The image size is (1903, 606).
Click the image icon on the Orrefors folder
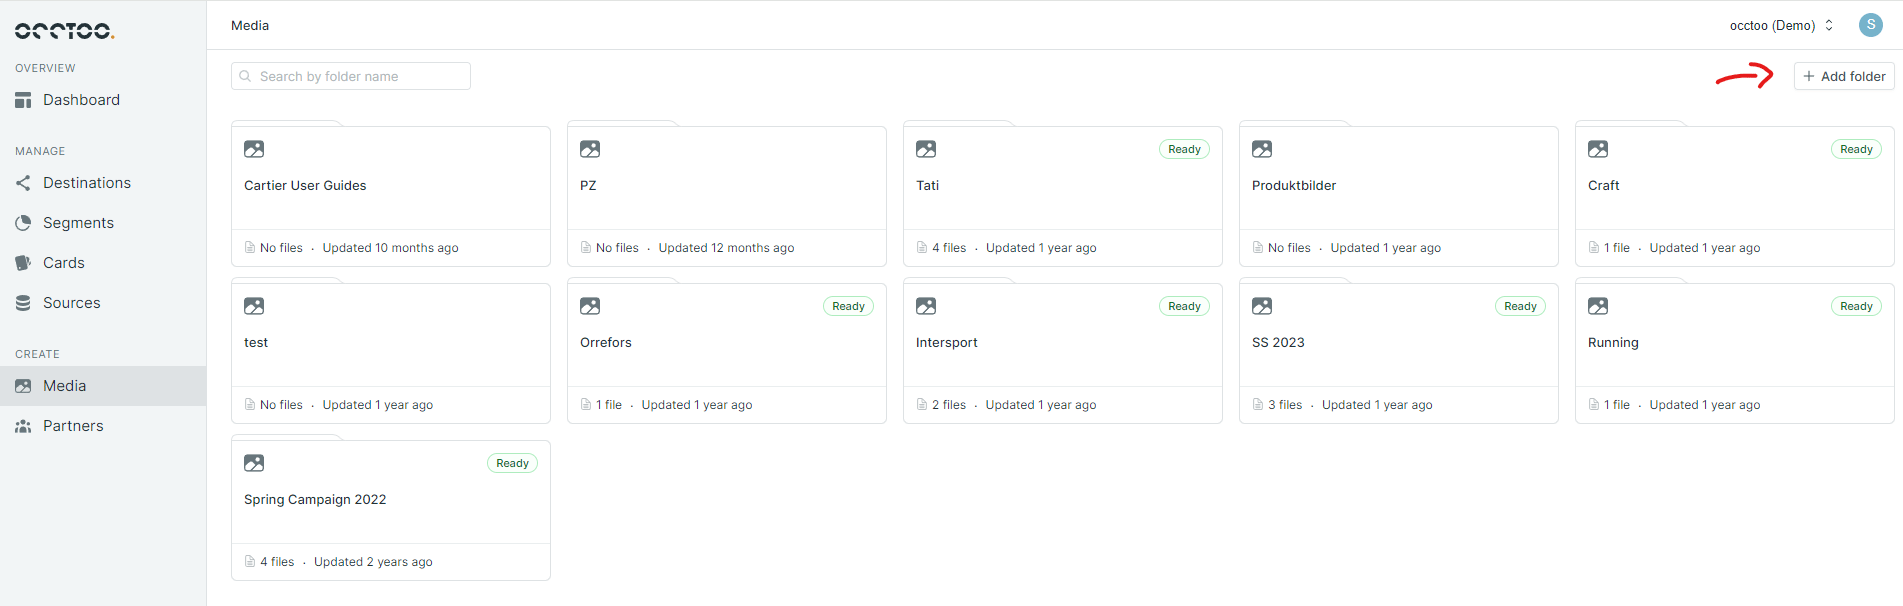point(590,306)
